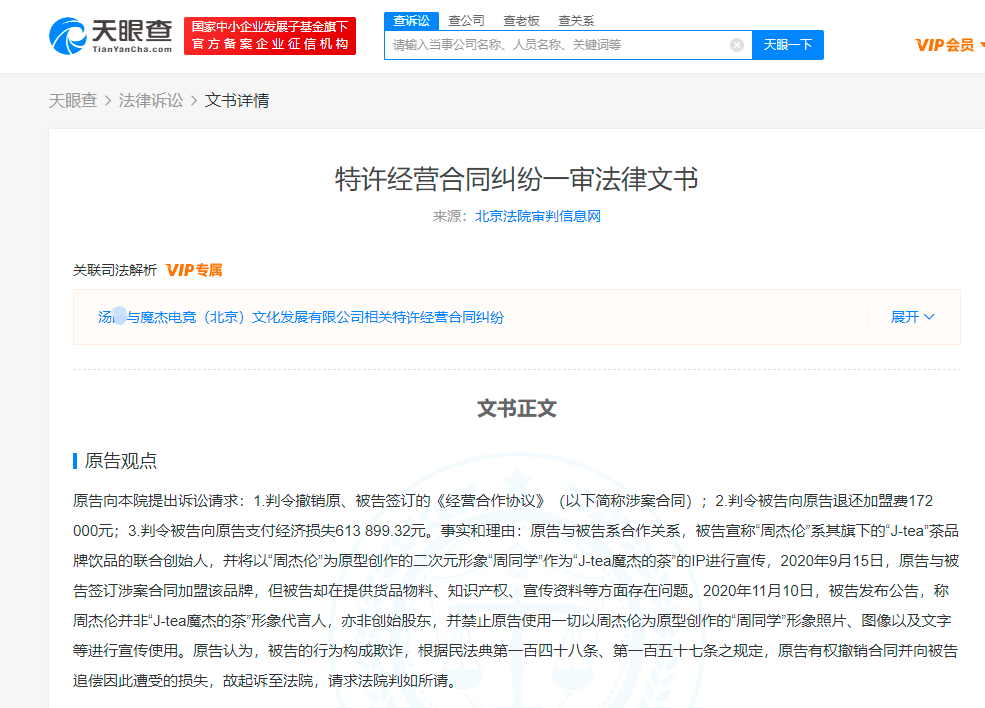985x708 pixels.
Task: Click the VIP专属 label
Action: pyautogui.click(x=194, y=270)
